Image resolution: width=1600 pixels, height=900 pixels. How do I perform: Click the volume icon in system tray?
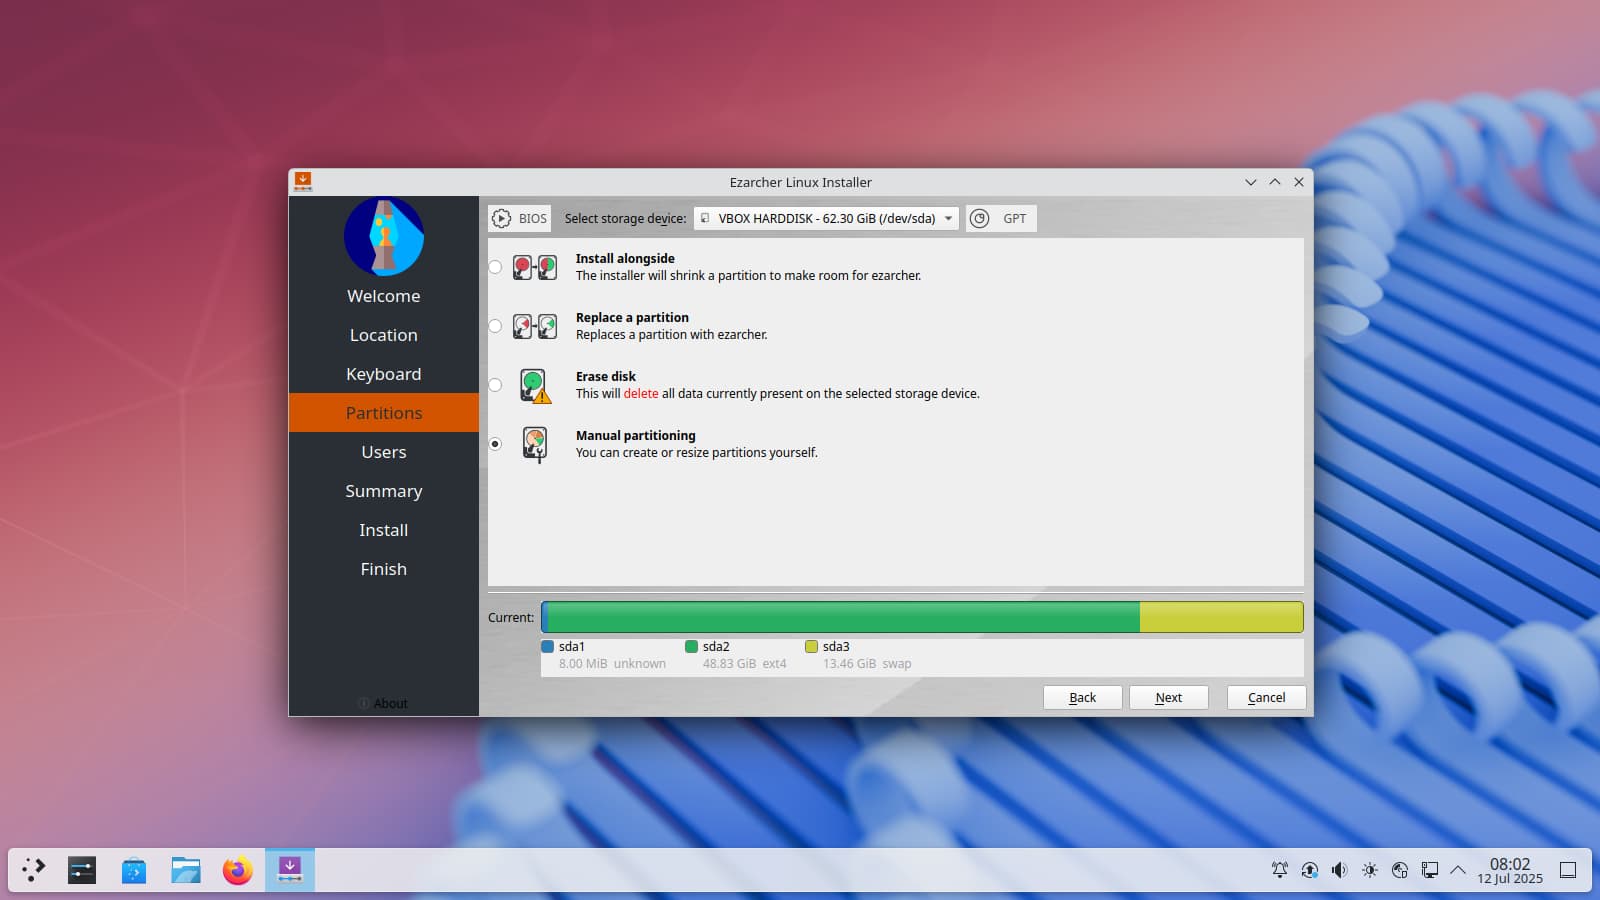(1339, 870)
